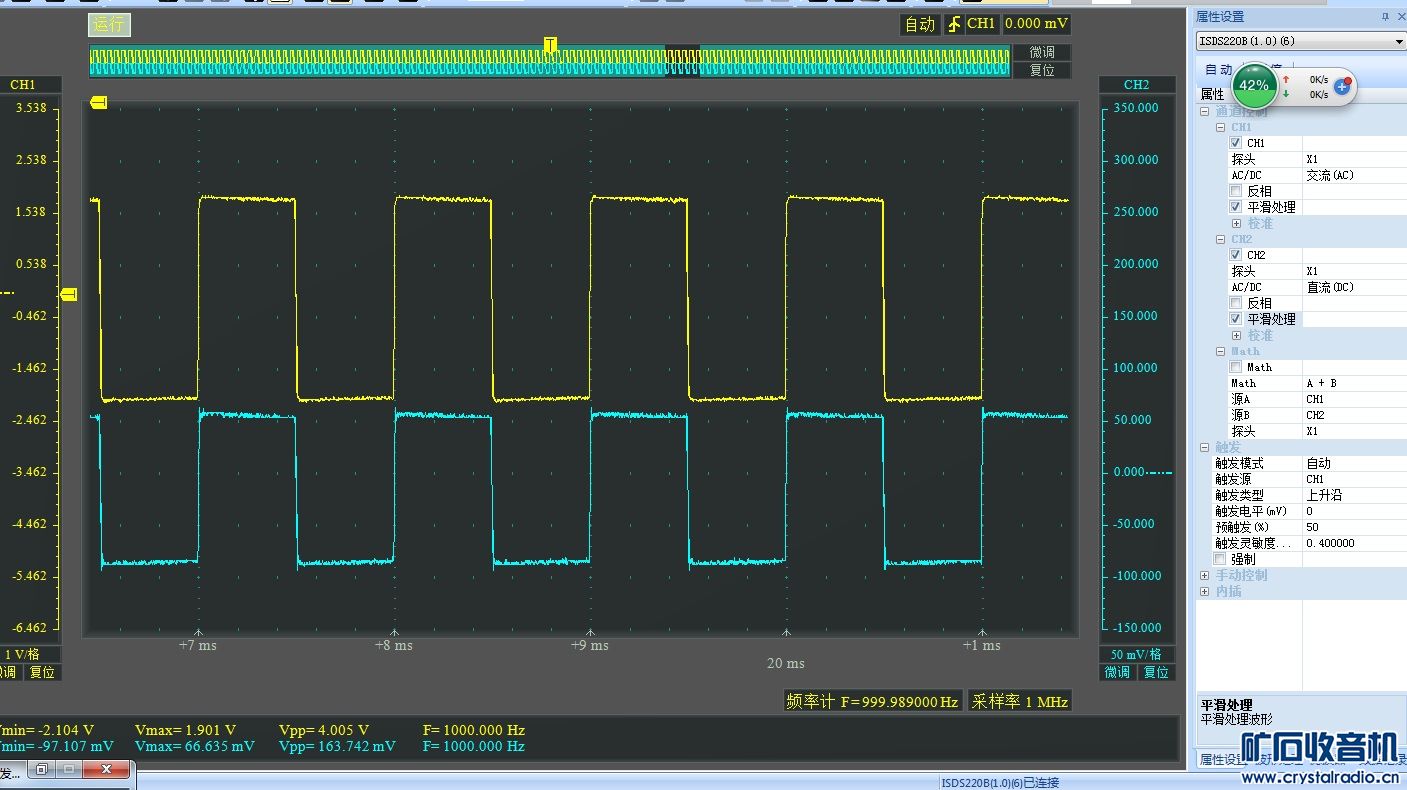Toggle the CH1 channel enable checkbox

click(1236, 143)
